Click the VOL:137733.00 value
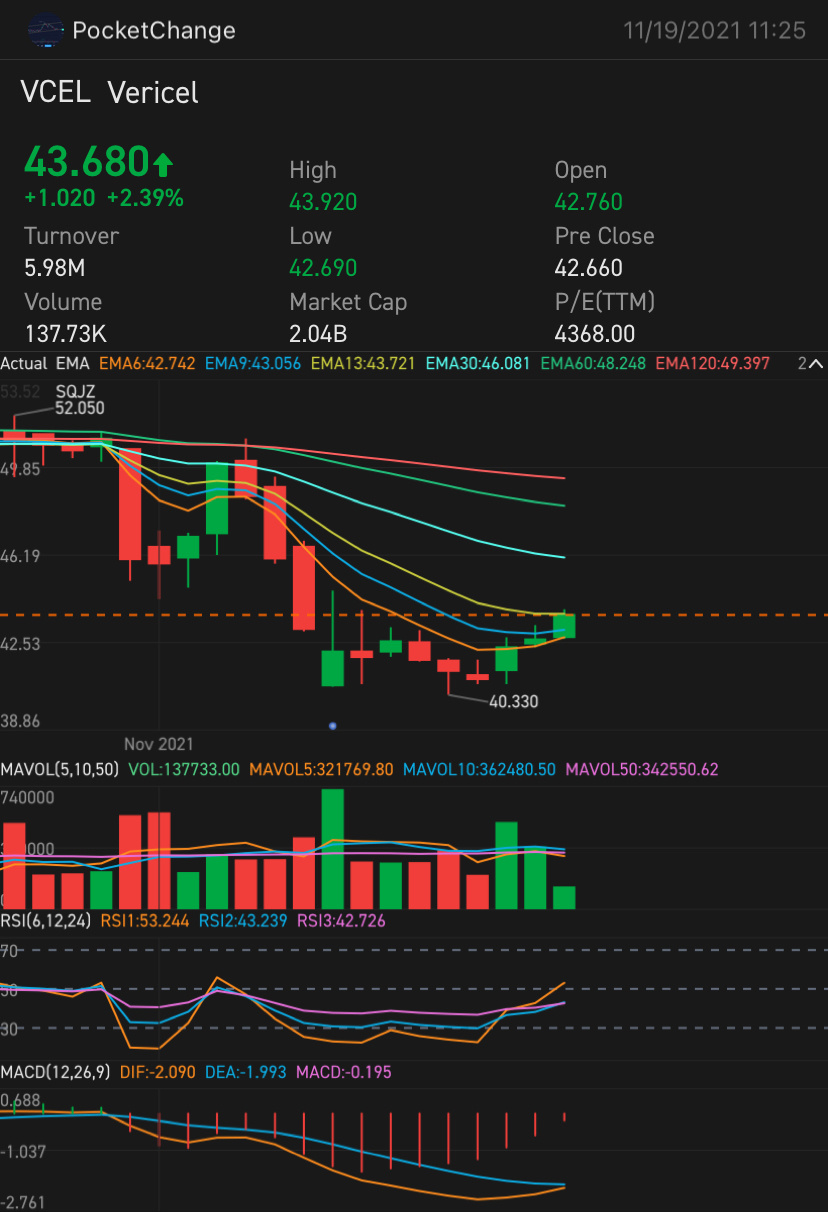 [182, 770]
